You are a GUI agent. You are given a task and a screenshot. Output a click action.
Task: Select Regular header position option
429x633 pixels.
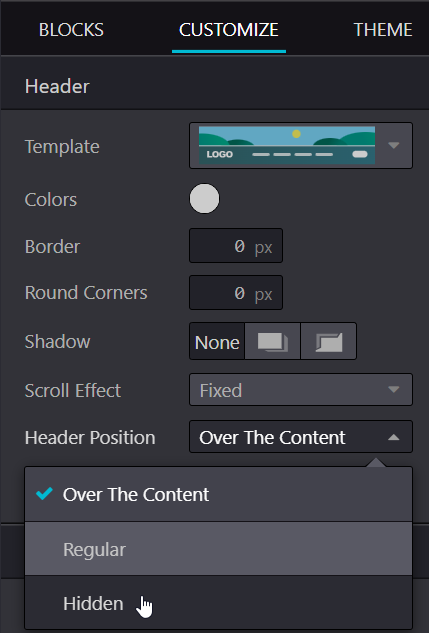(x=218, y=549)
